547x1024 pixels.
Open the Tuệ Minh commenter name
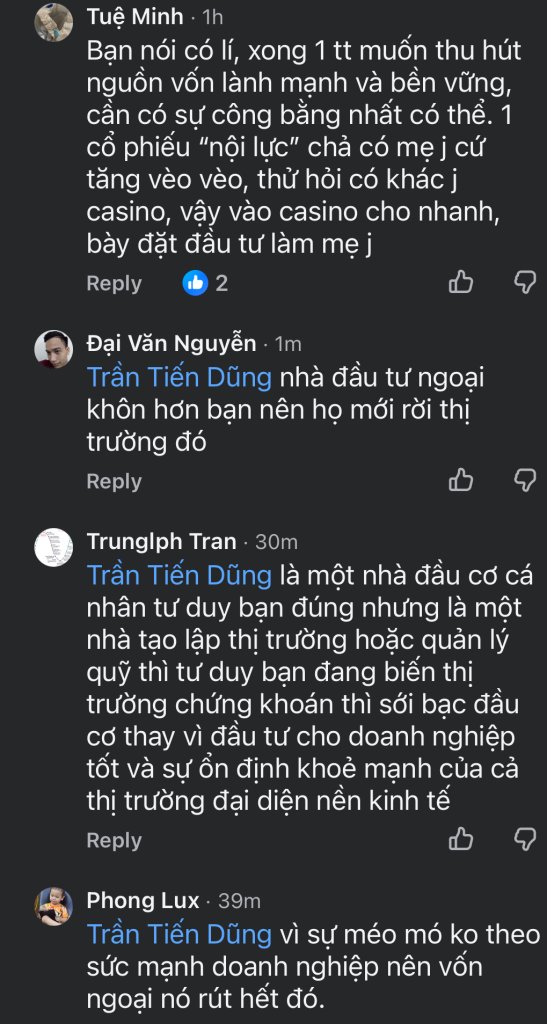(135, 18)
